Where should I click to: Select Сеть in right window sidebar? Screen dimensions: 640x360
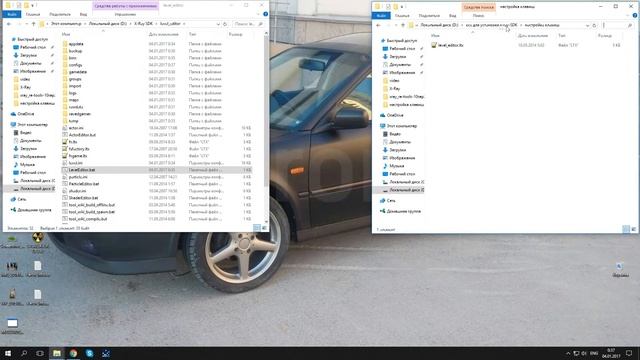click(391, 200)
